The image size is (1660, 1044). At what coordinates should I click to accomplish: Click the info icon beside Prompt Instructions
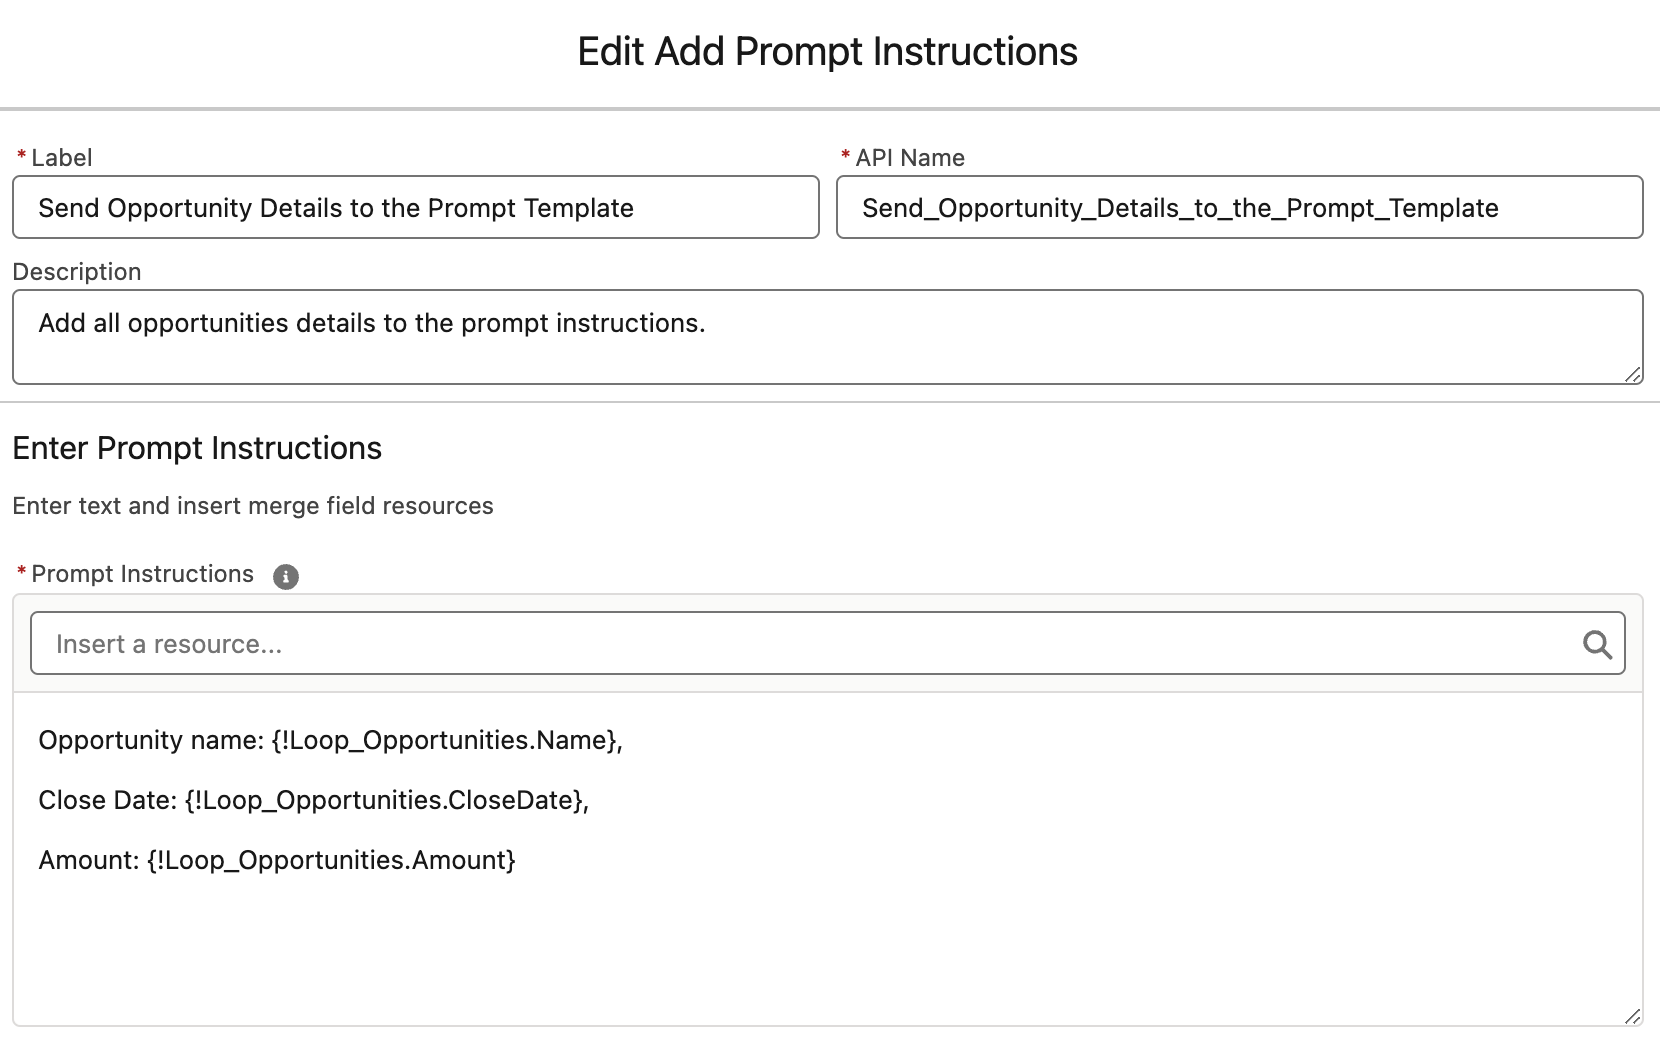285,577
